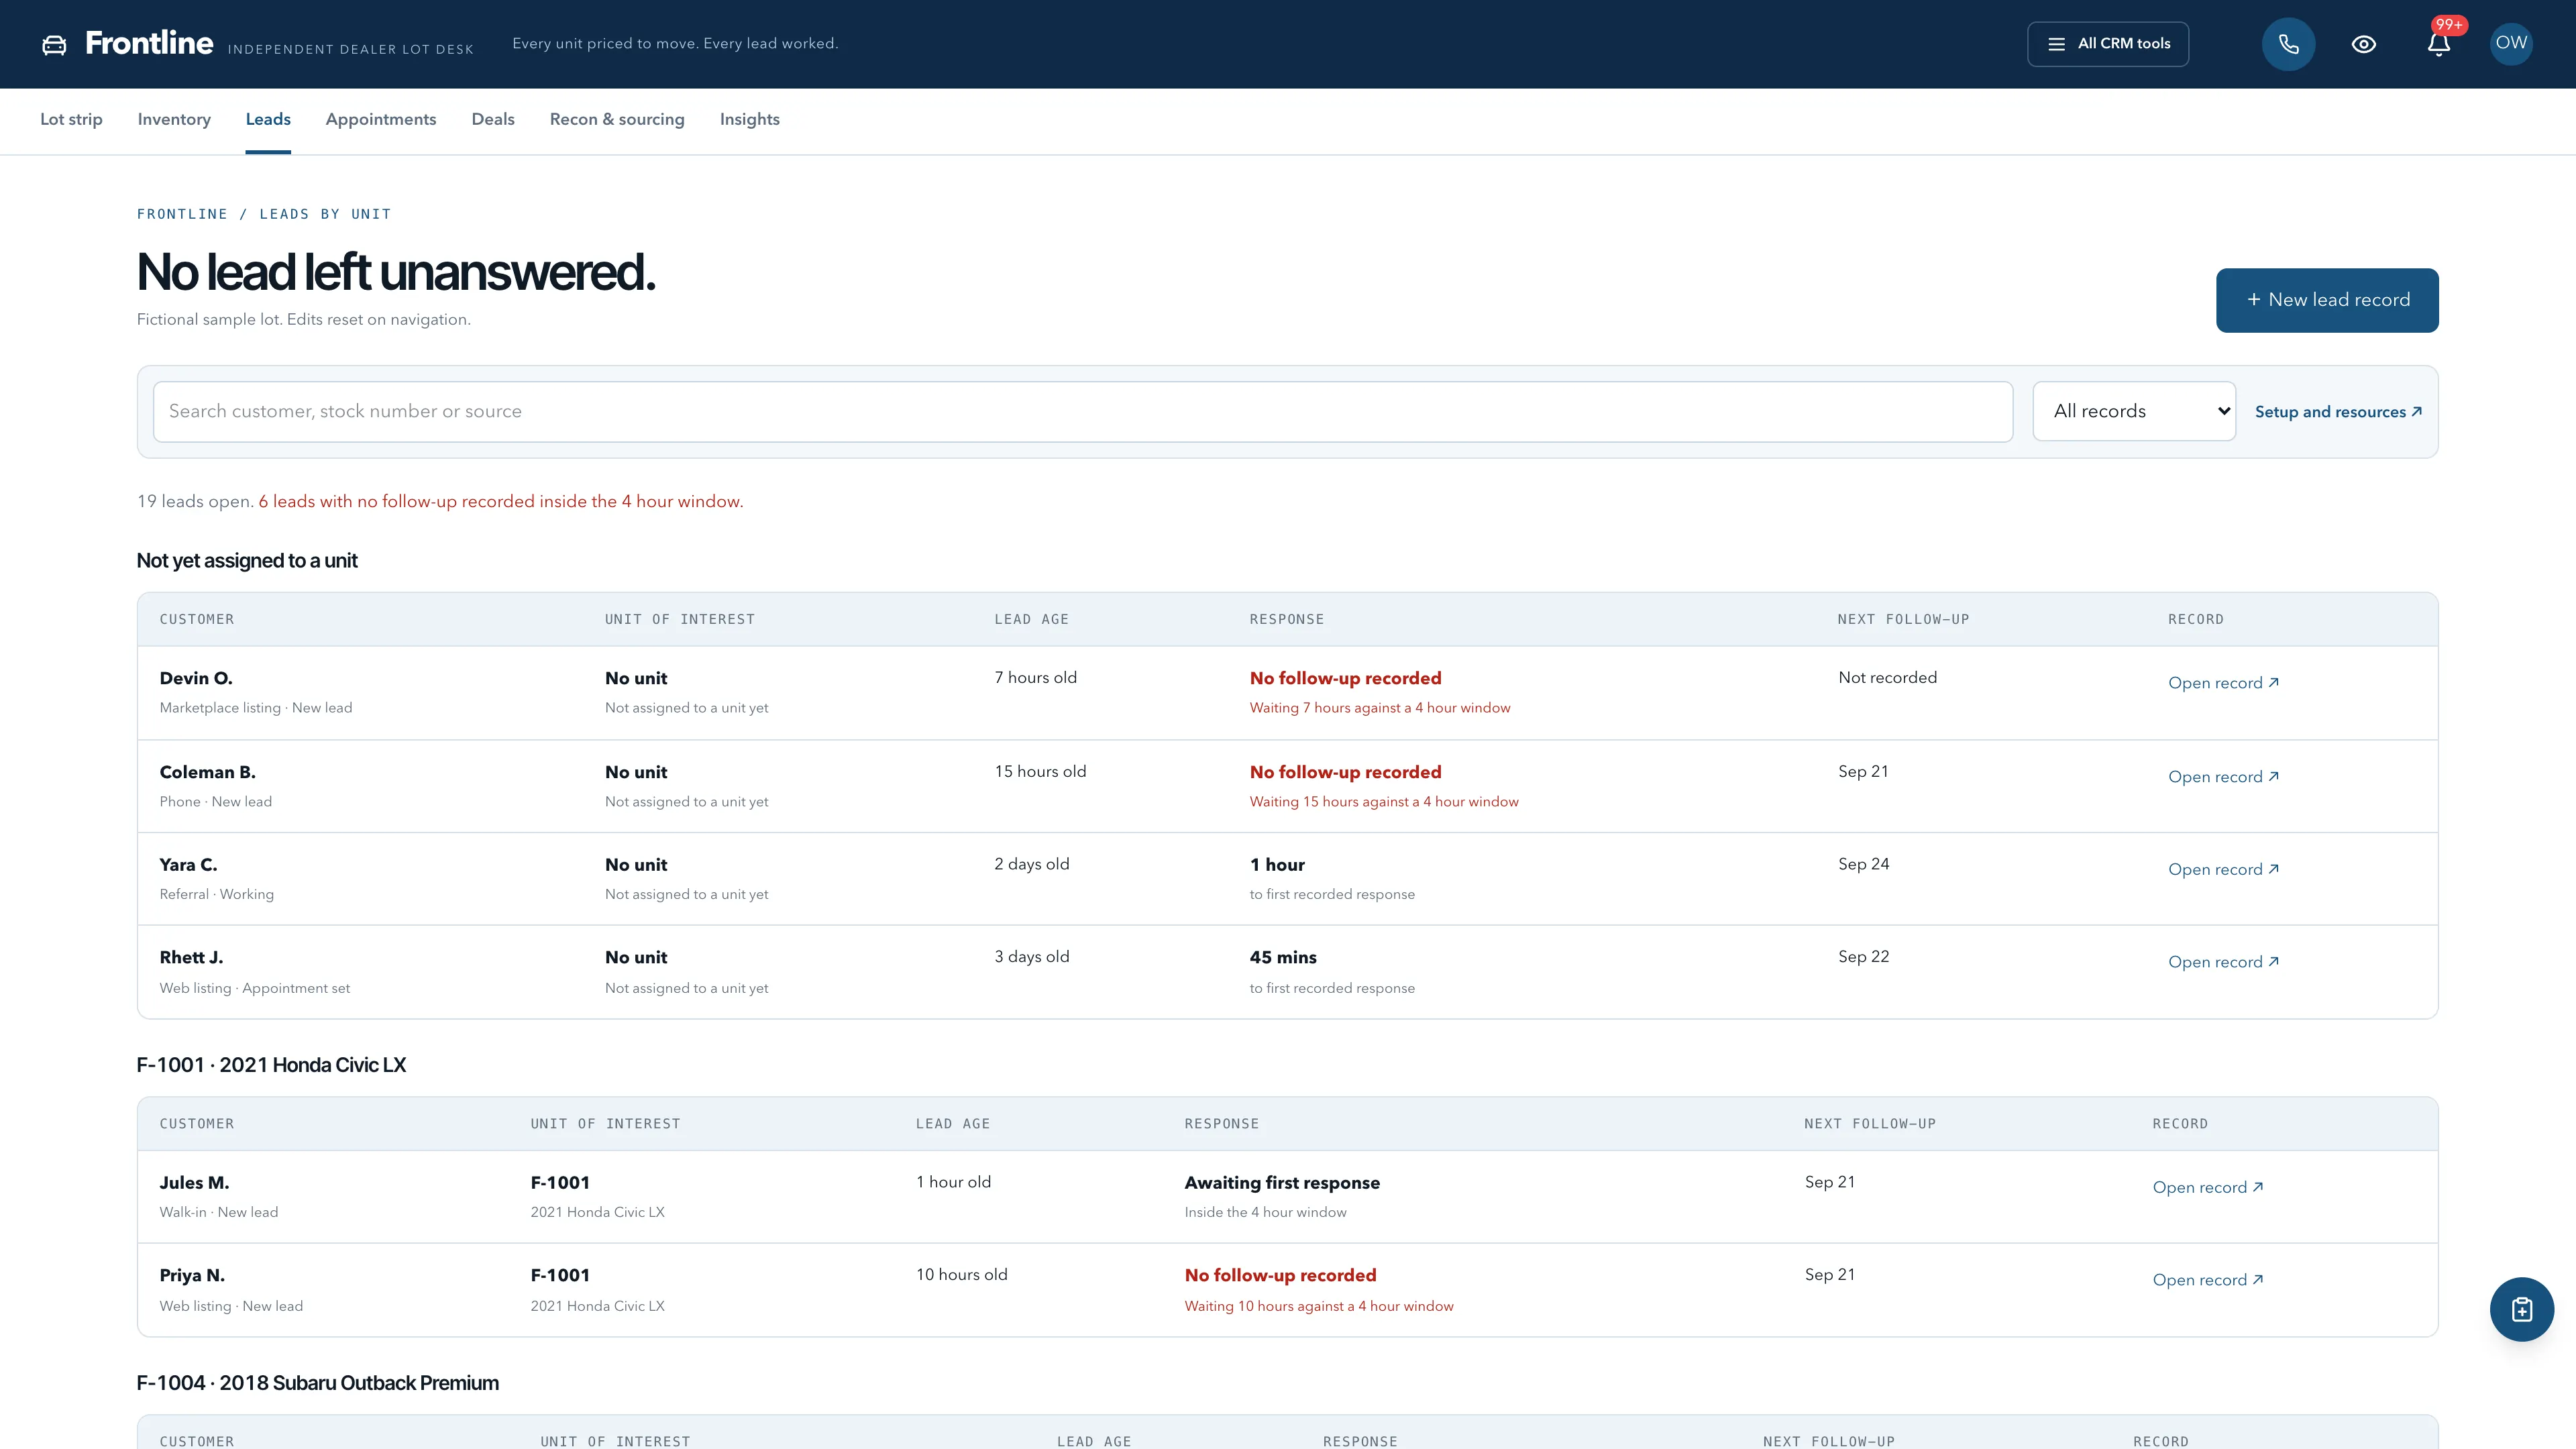
Task: Open record for Coleman B.
Action: pyautogui.click(x=2223, y=777)
